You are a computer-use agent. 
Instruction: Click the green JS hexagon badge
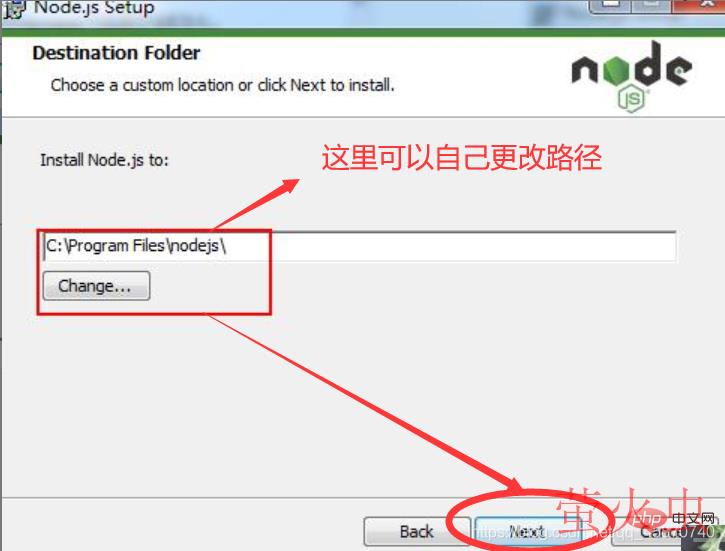tap(632, 99)
